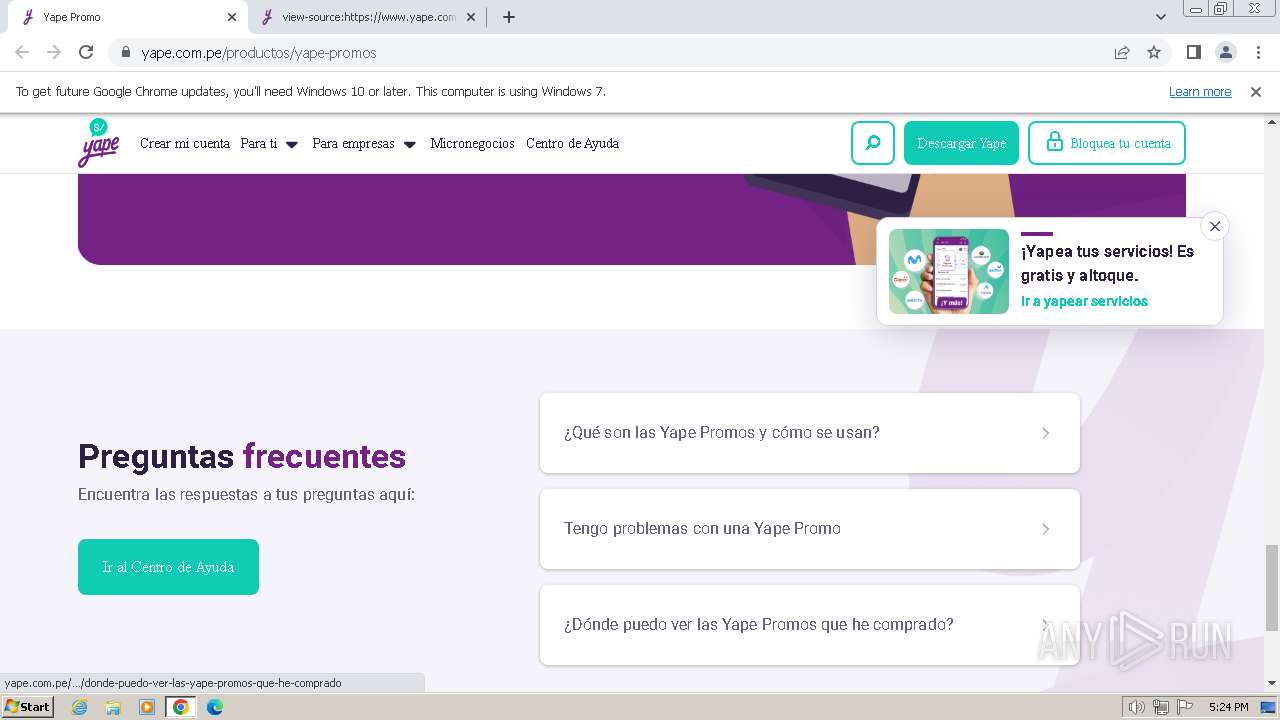Expand '¿Dónde puedo ver las Yape Promos' question

click(810, 625)
